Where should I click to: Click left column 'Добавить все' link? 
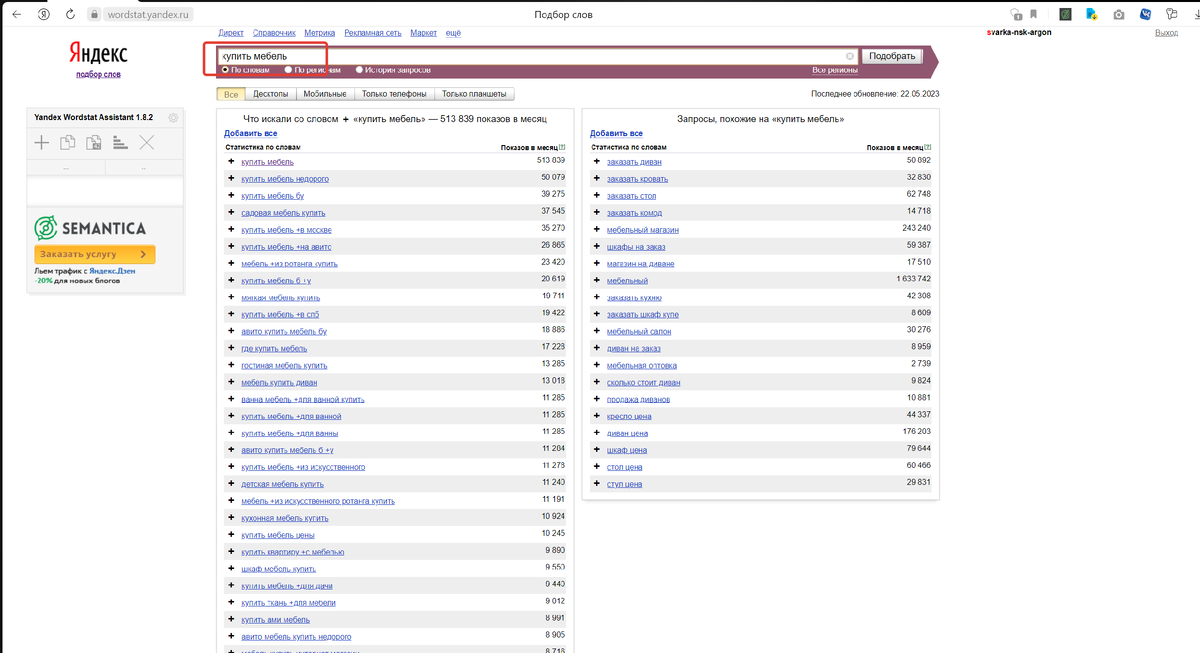click(250, 133)
